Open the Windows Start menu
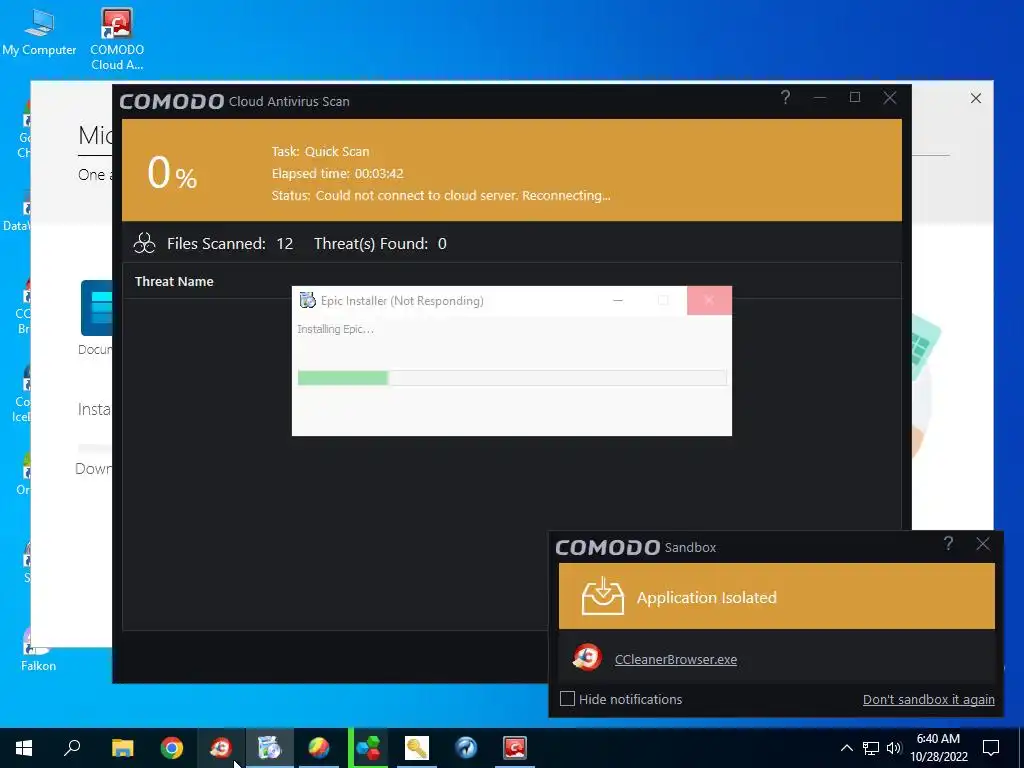 (24, 748)
